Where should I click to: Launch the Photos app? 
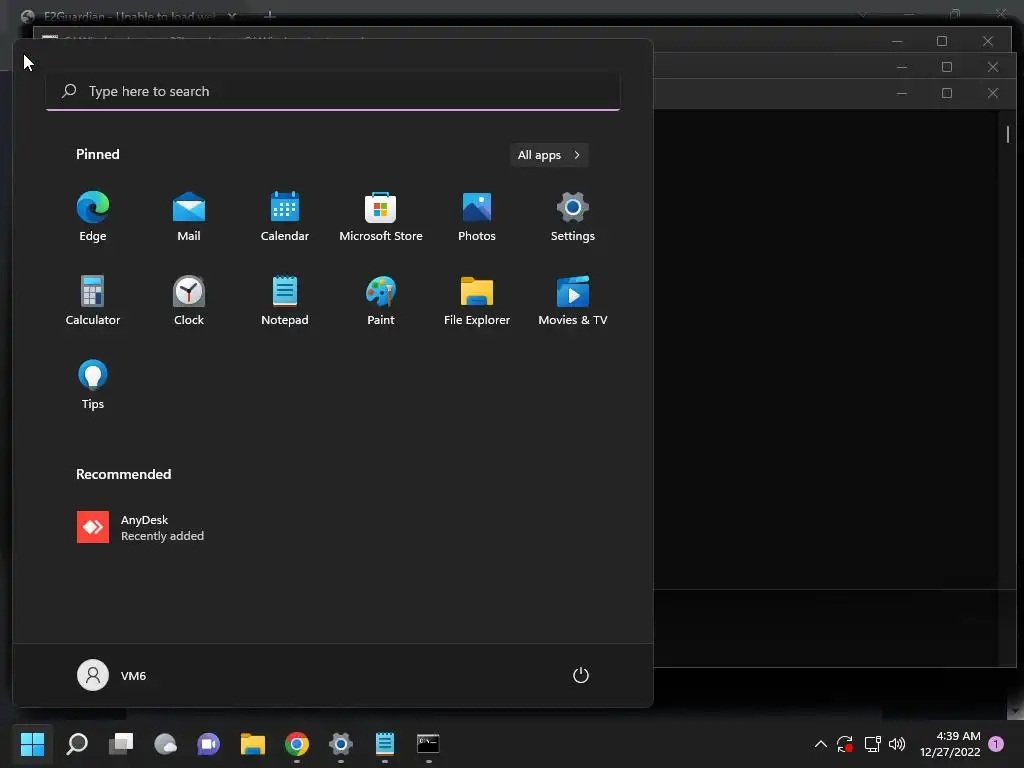(477, 216)
